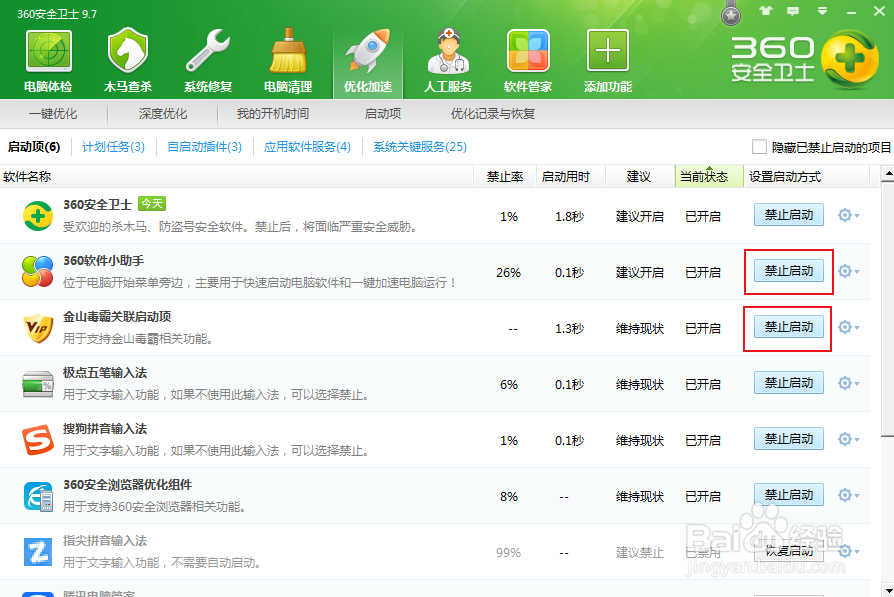The width and height of the screenshot is (894, 597).
Task: Select 启动项(6) category
Action: click(34, 147)
